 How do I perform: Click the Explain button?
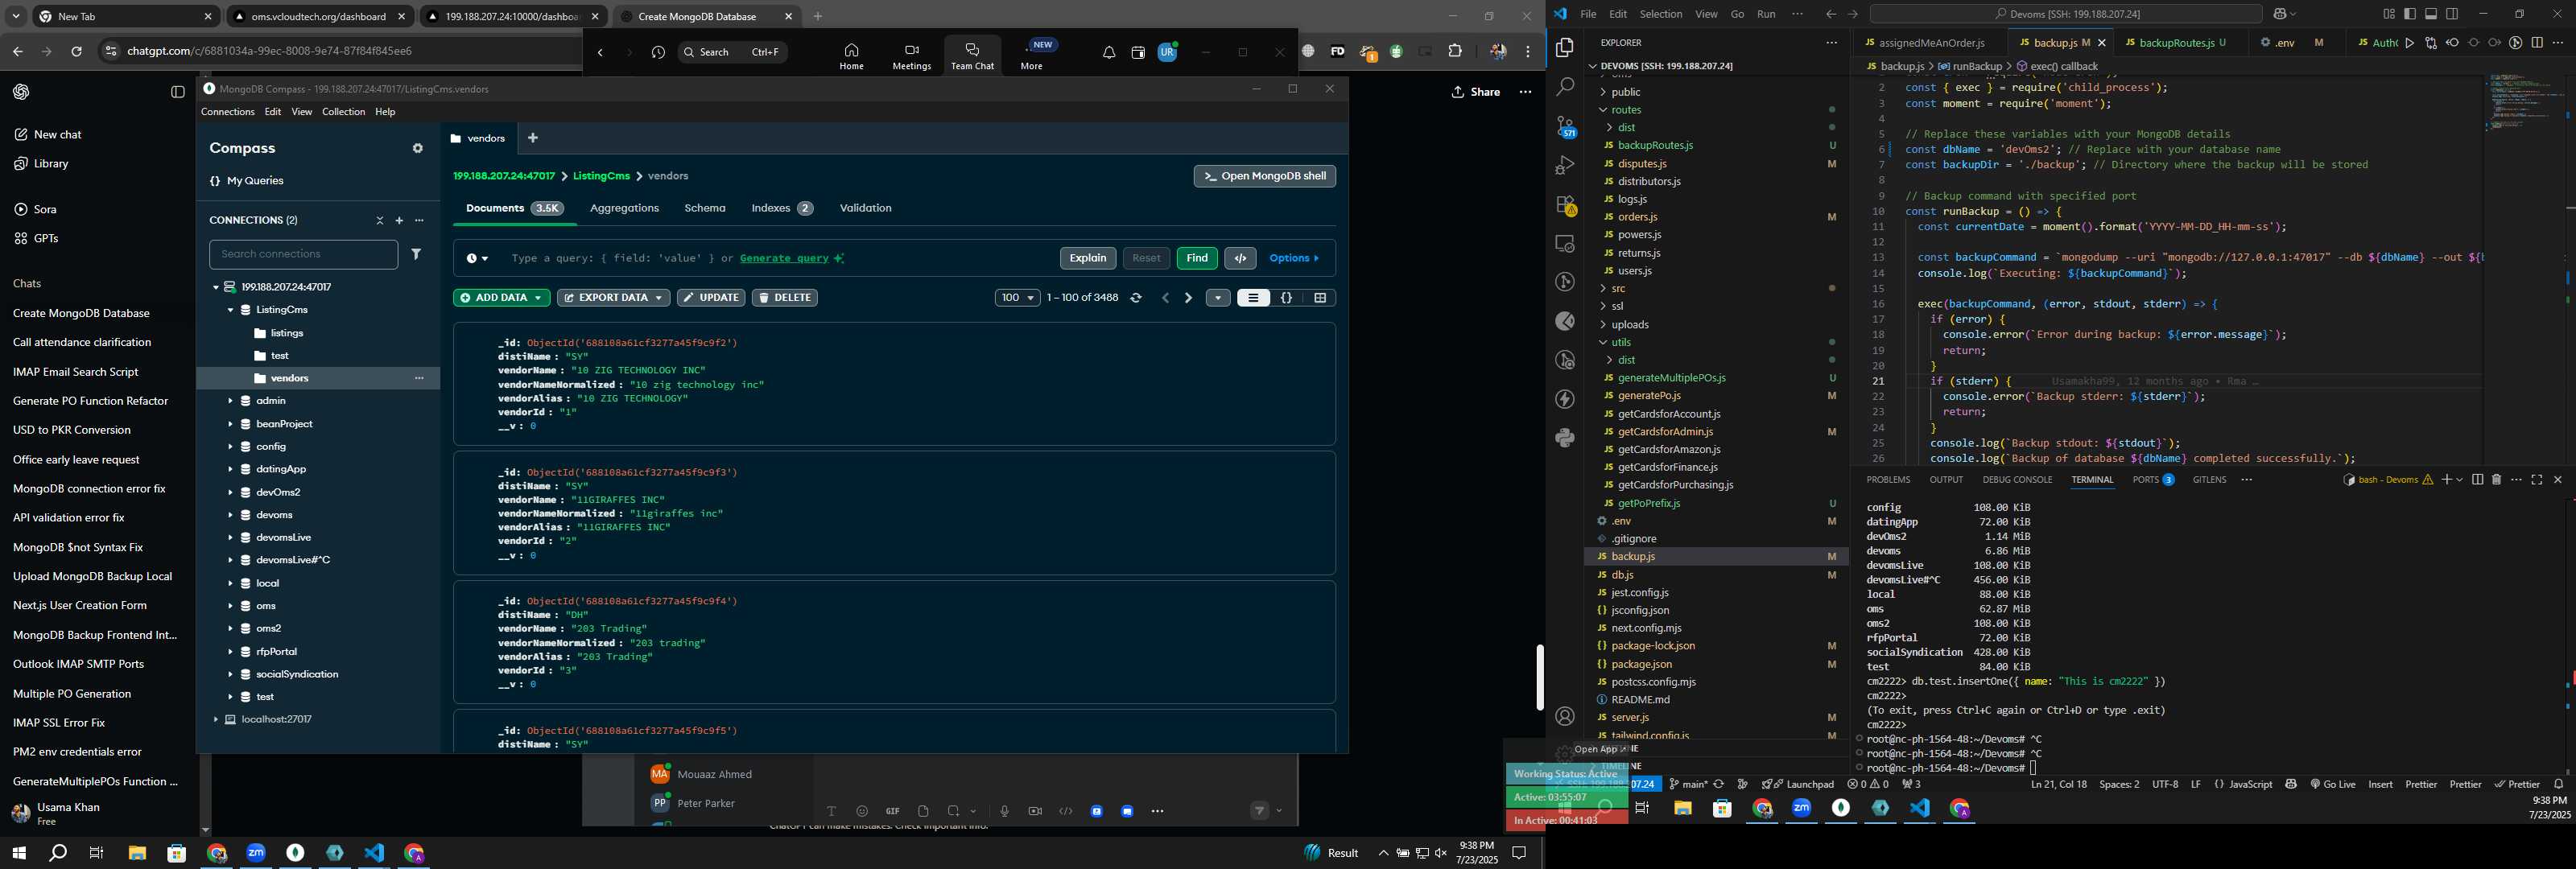(1088, 258)
